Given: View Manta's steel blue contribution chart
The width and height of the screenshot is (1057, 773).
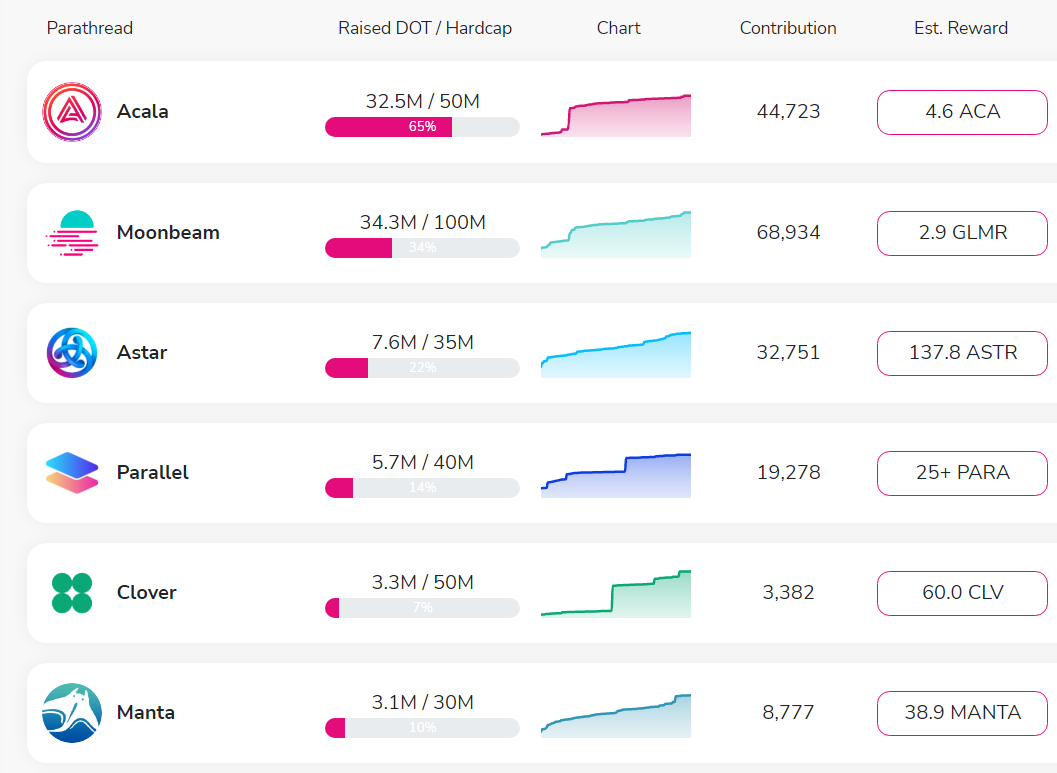Looking at the screenshot, I should tap(615, 716).
